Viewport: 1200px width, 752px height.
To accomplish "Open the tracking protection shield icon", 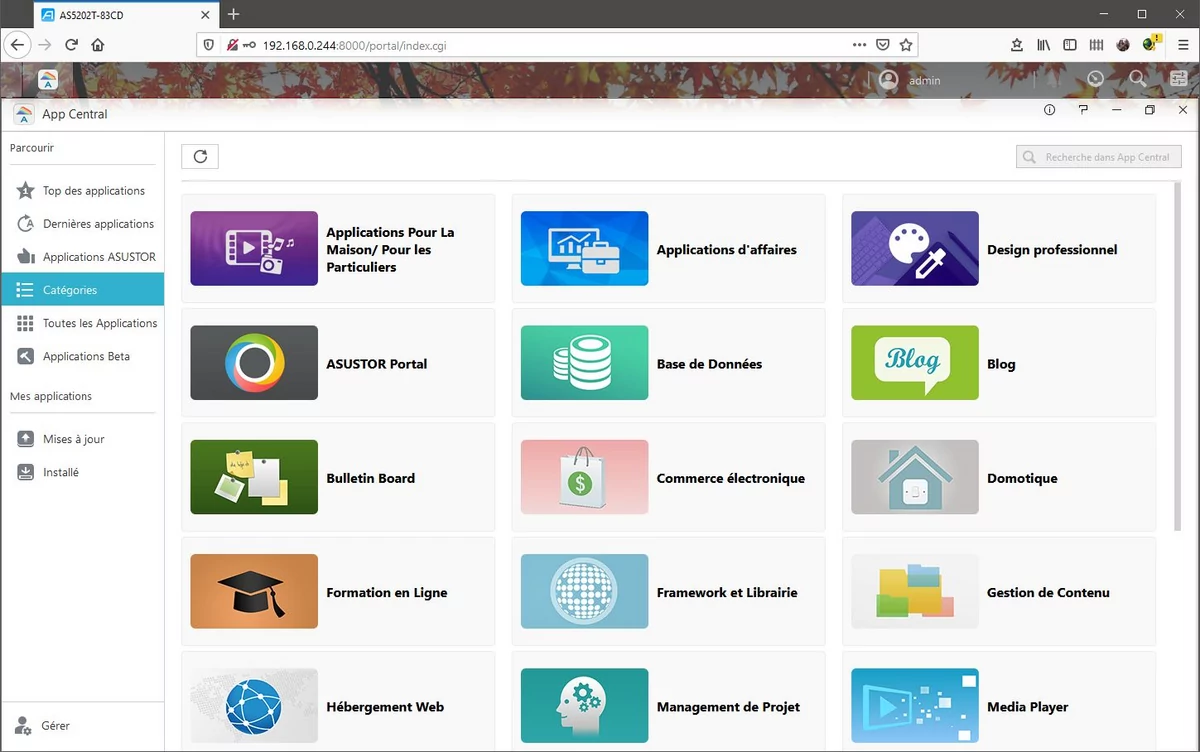I will tap(209, 45).
